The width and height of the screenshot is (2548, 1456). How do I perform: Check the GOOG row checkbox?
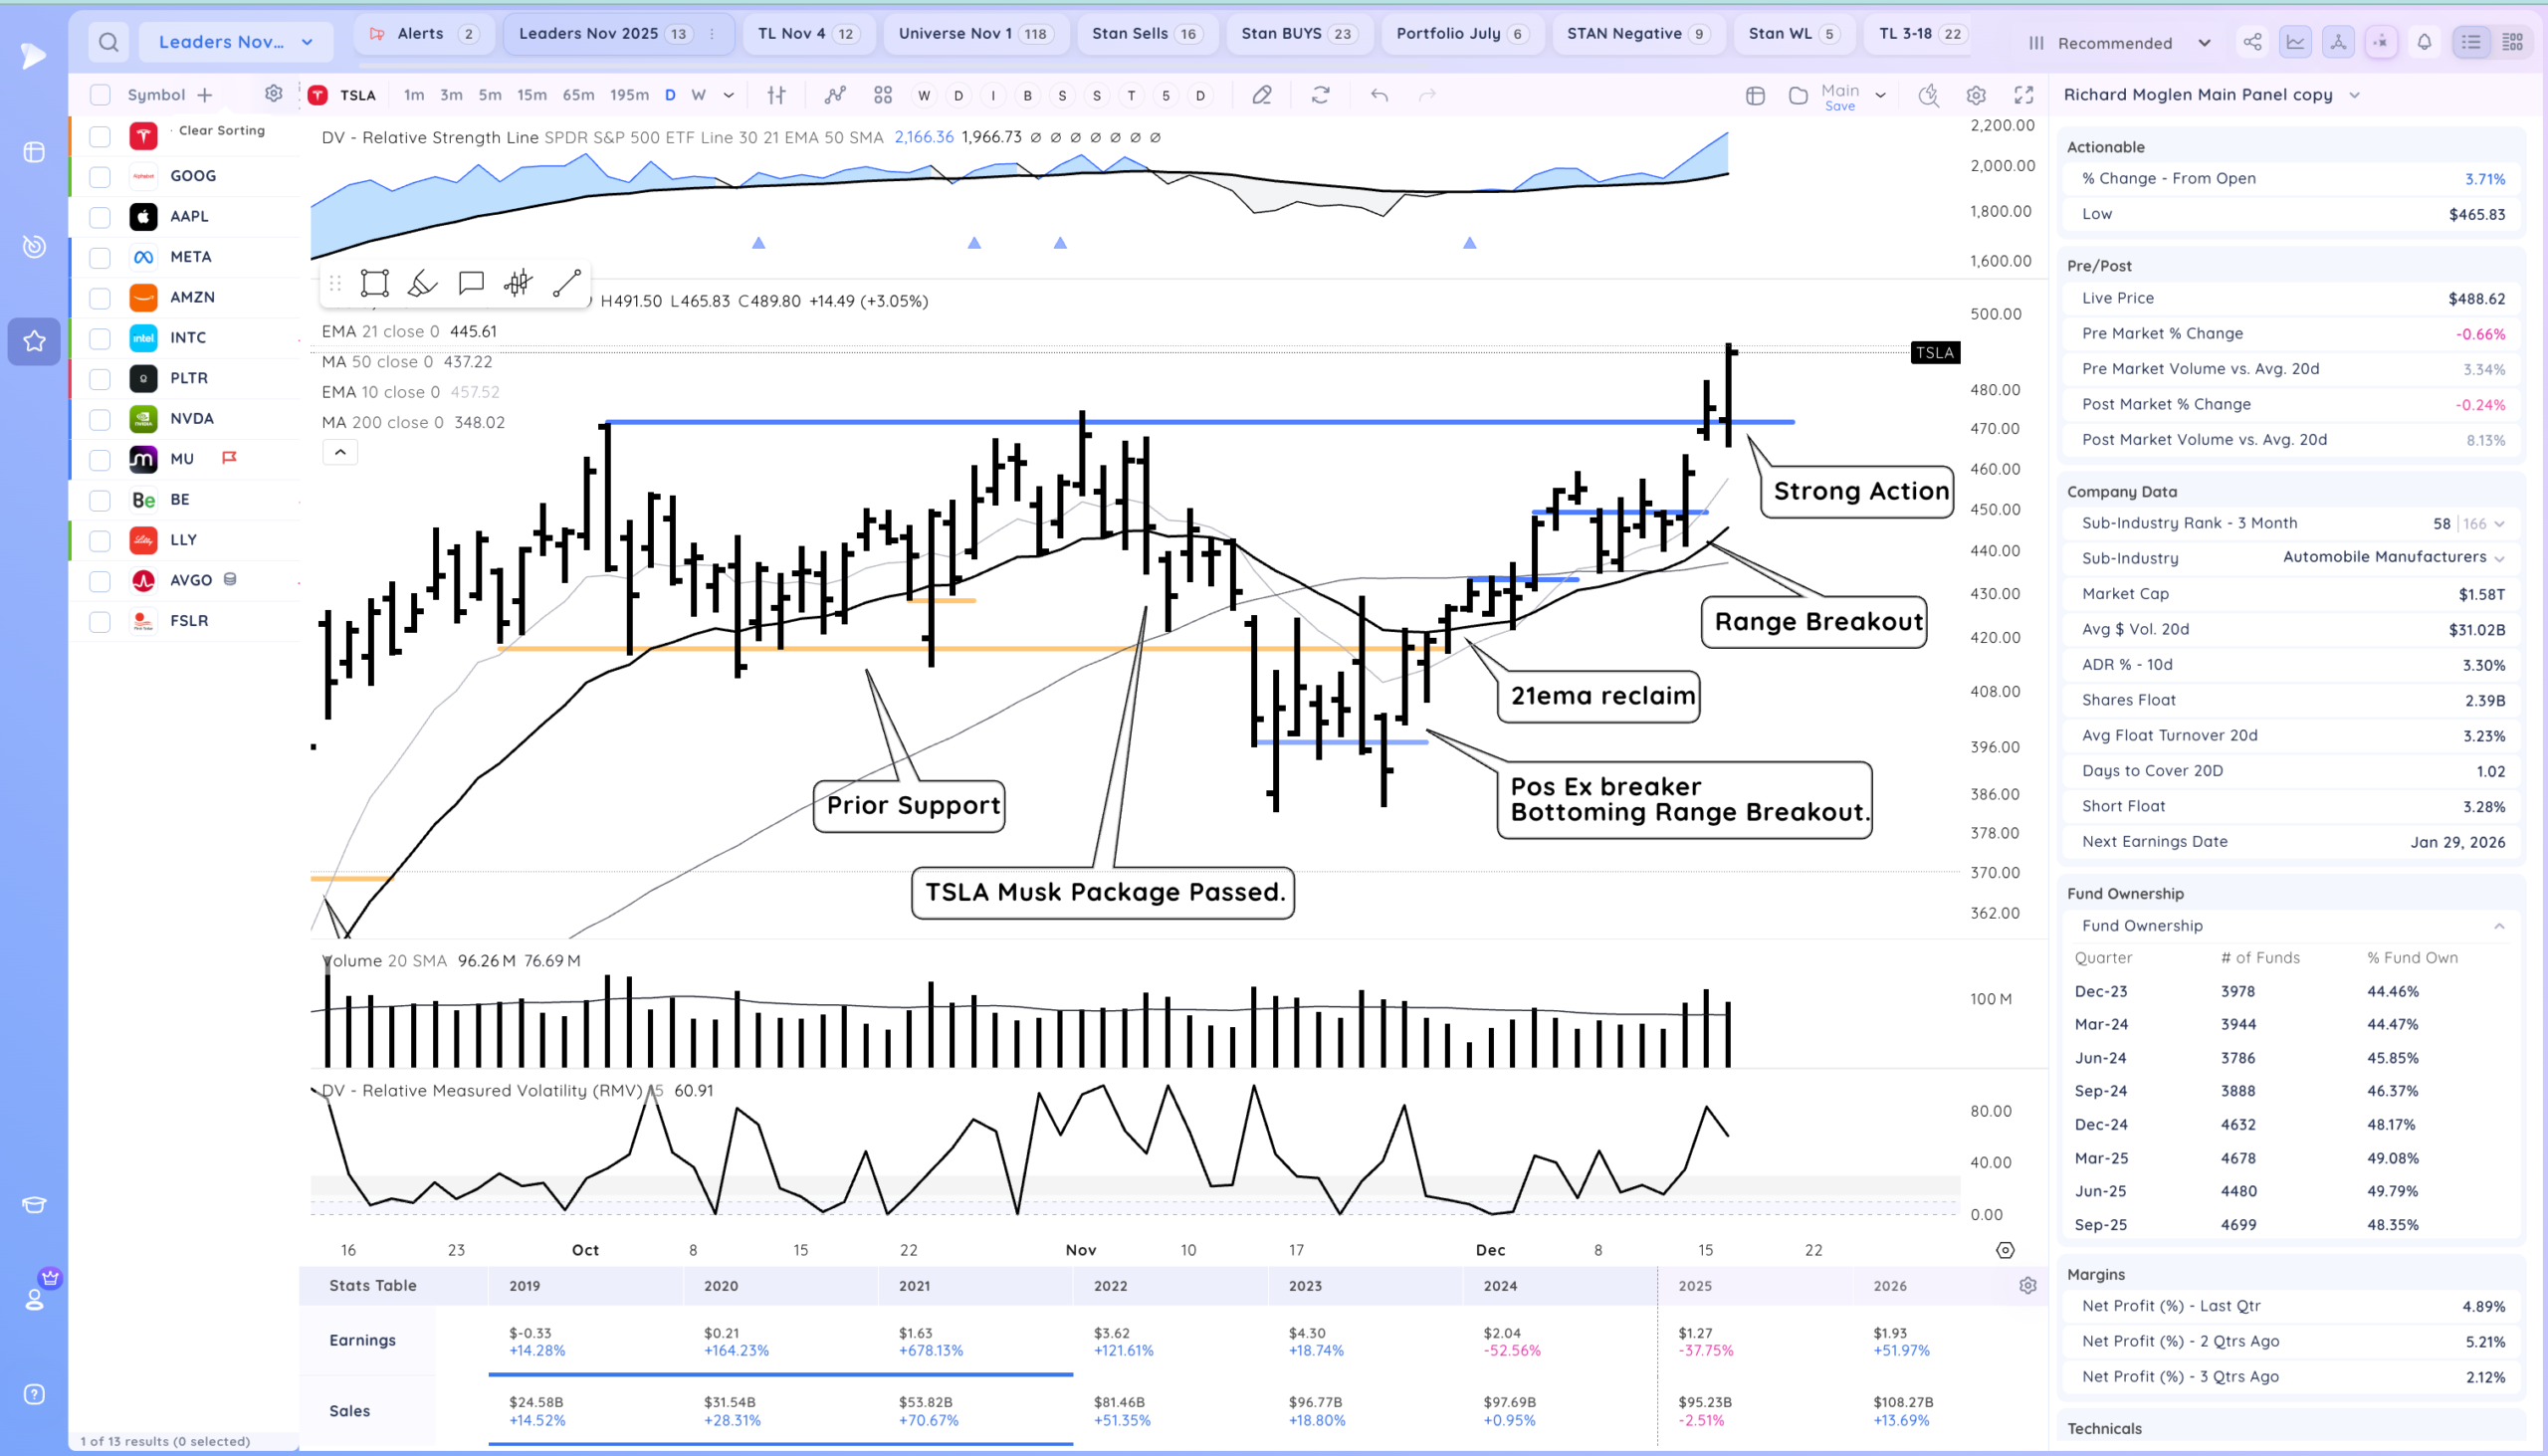(100, 177)
